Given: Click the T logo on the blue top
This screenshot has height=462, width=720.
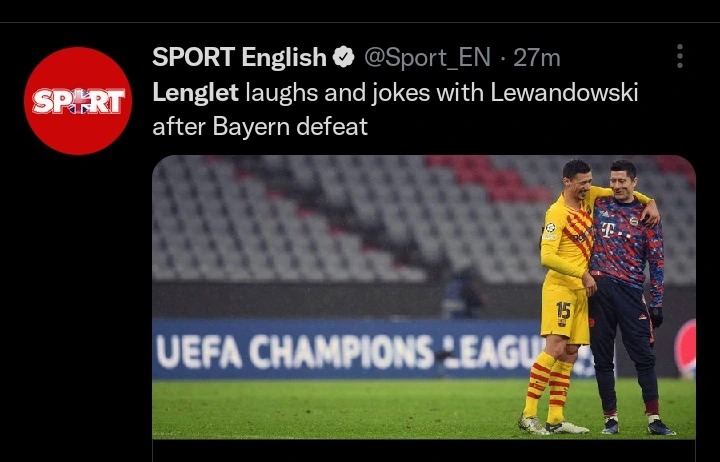Looking at the screenshot, I should pyautogui.click(x=607, y=228).
